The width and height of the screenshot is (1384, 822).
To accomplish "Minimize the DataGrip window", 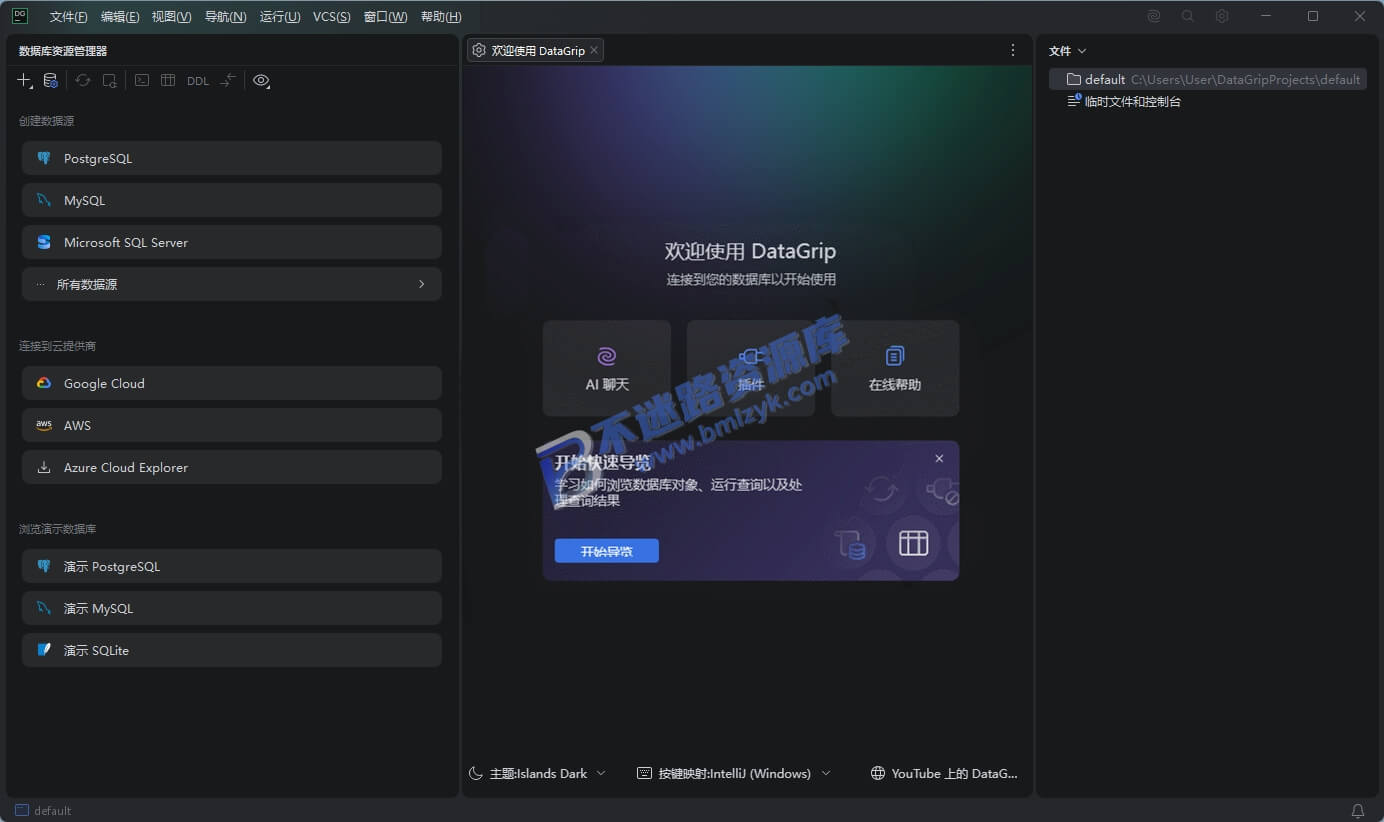I will [1267, 16].
